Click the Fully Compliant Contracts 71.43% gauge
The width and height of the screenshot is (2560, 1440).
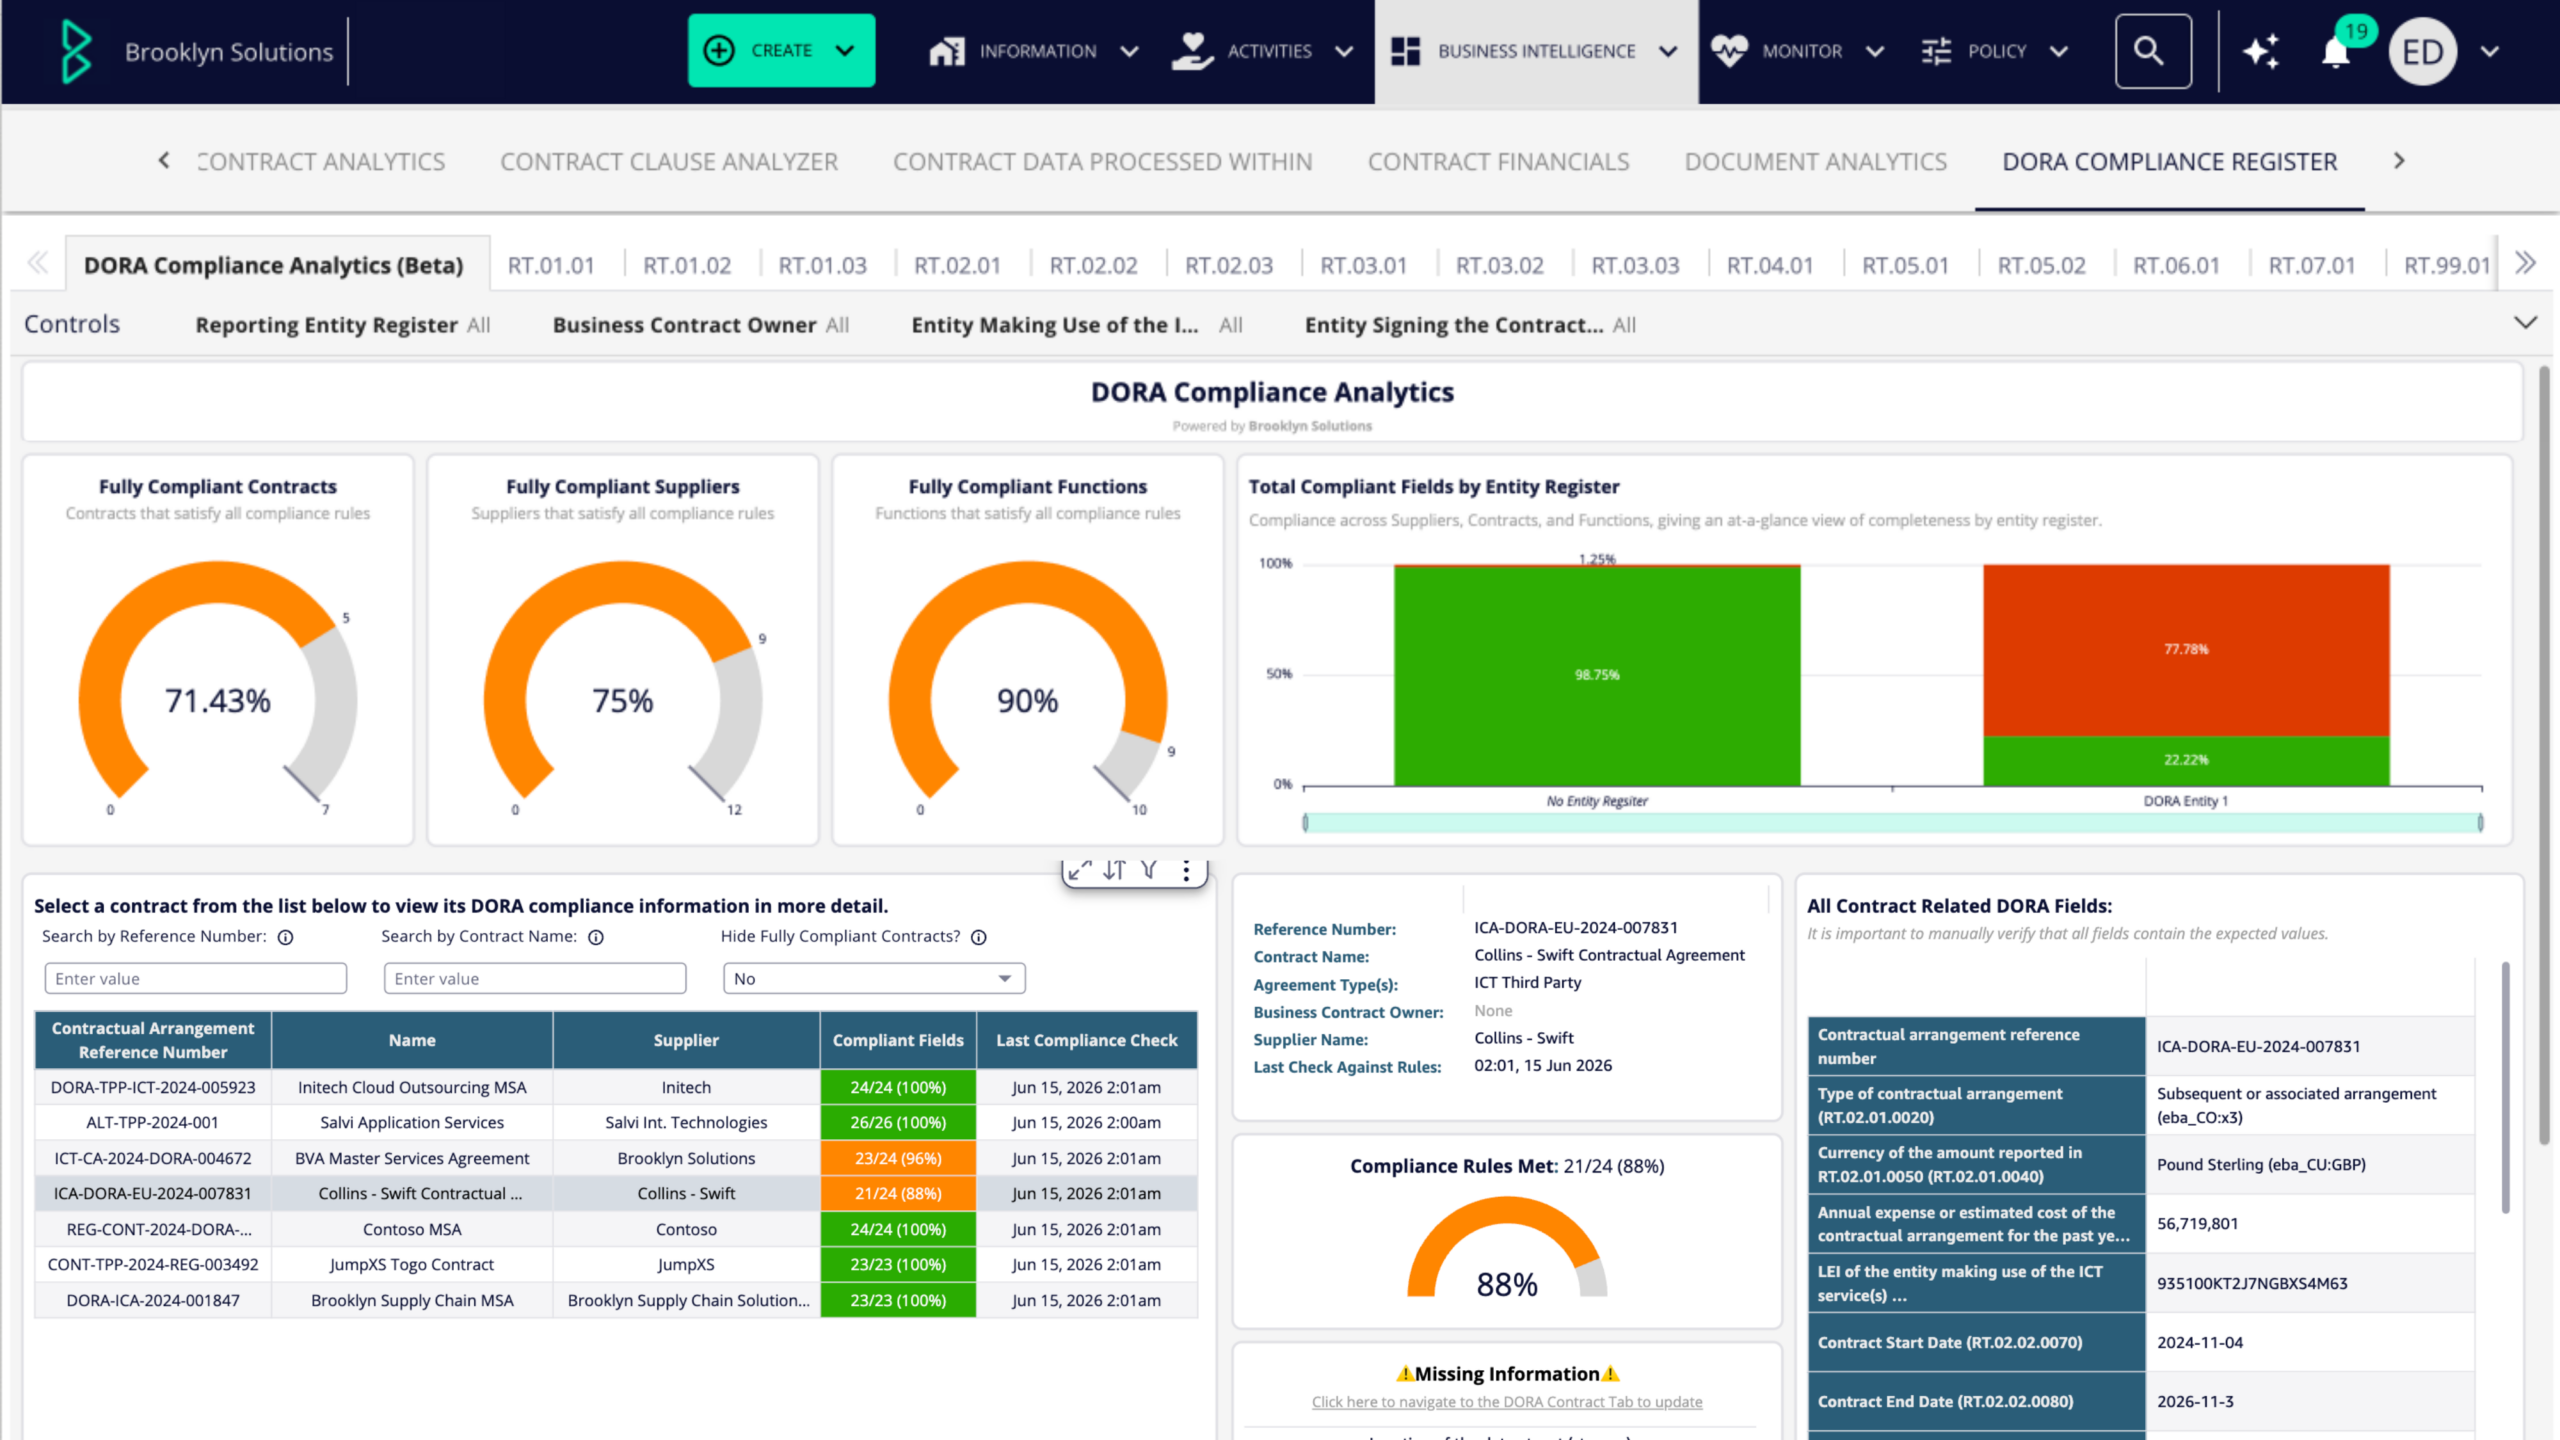218,680
